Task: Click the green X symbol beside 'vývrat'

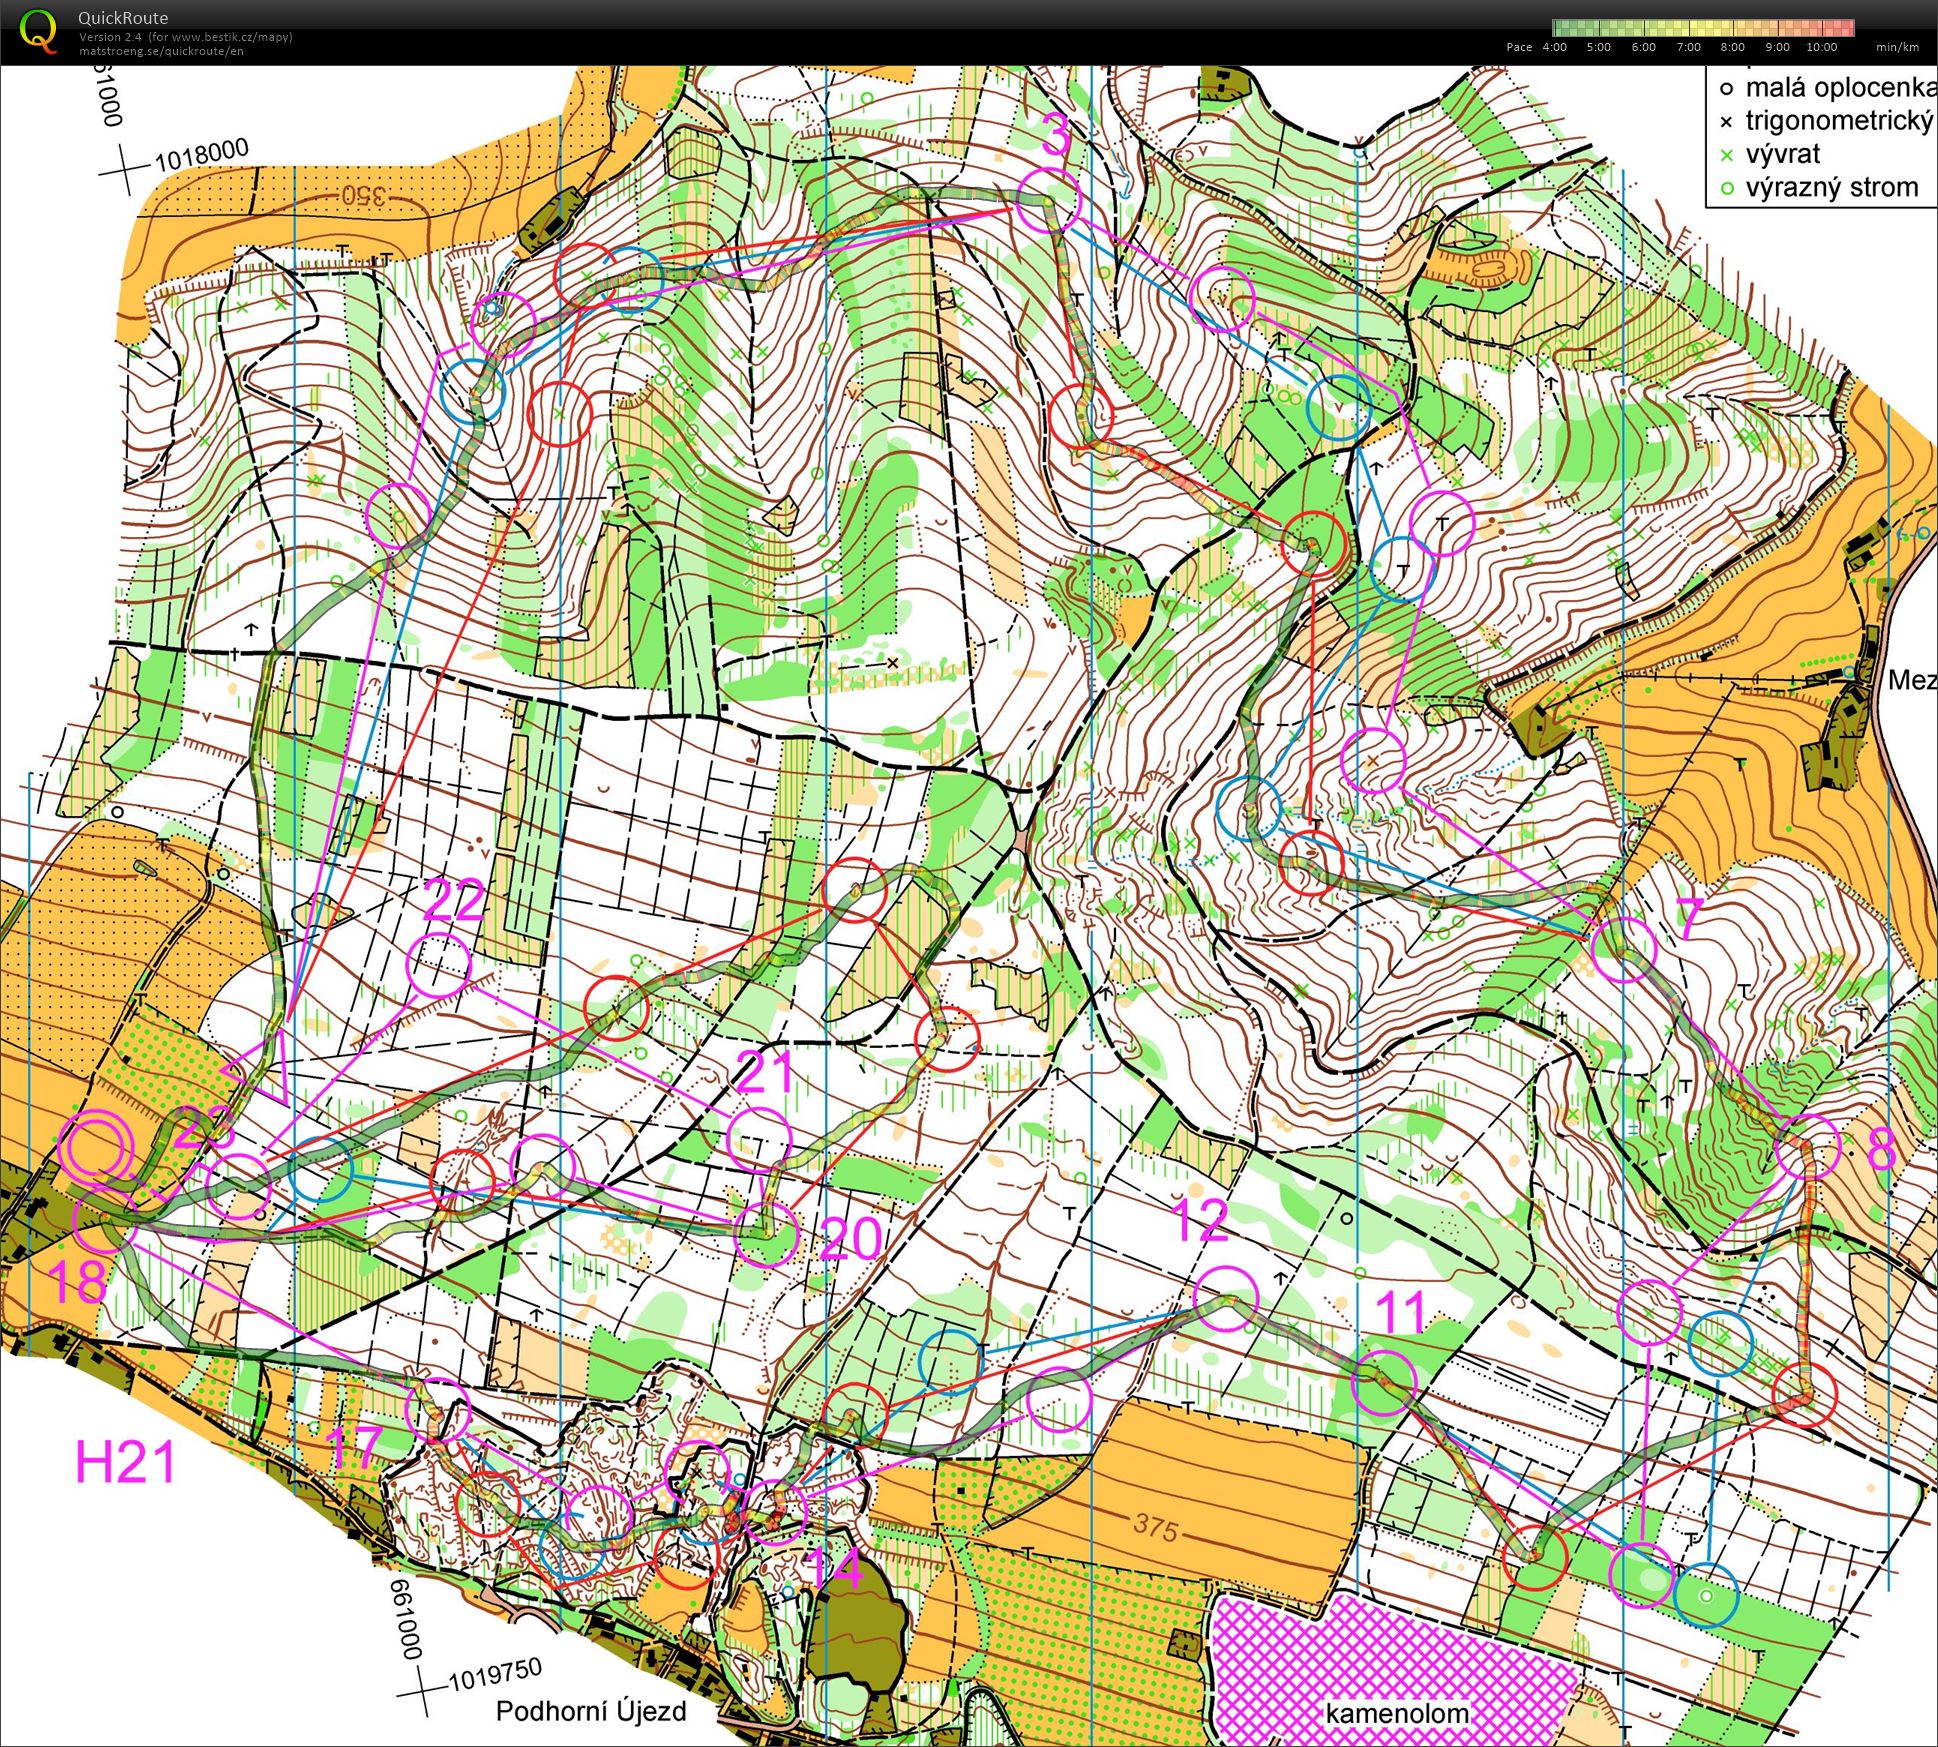Action: tap(1726, 156)
